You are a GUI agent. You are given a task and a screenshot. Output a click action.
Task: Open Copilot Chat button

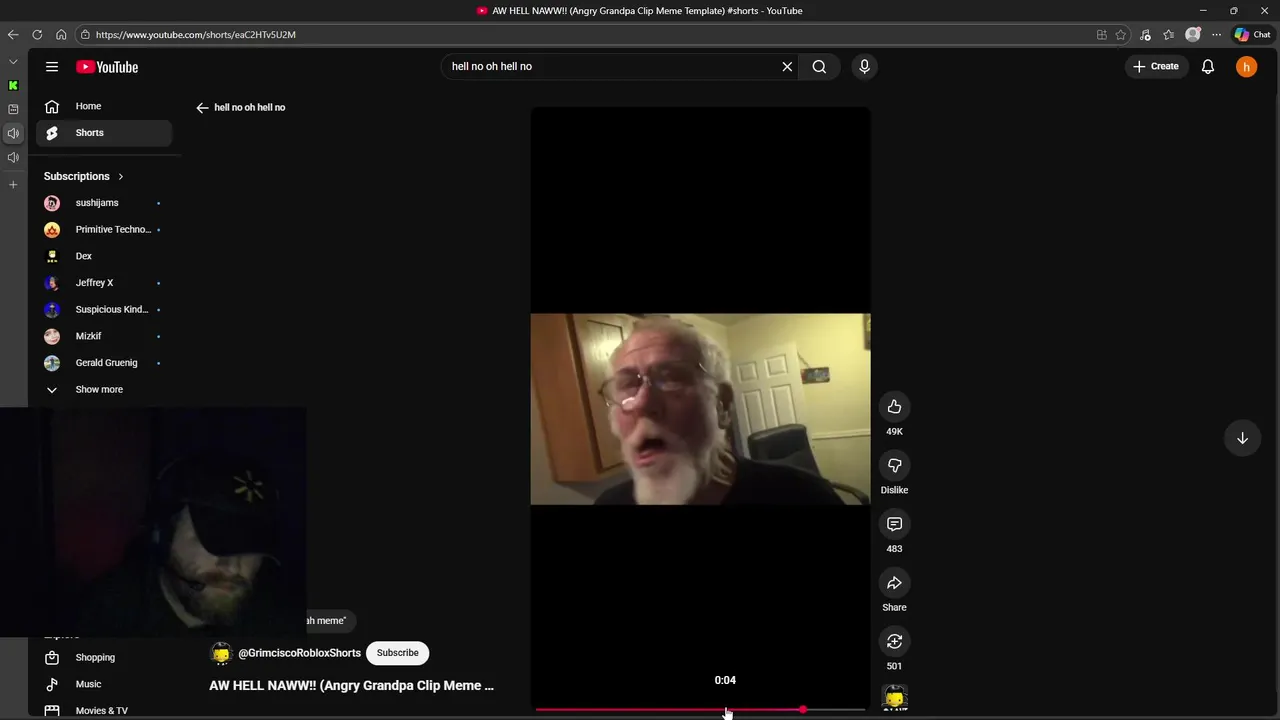(x=1252, y=35)
